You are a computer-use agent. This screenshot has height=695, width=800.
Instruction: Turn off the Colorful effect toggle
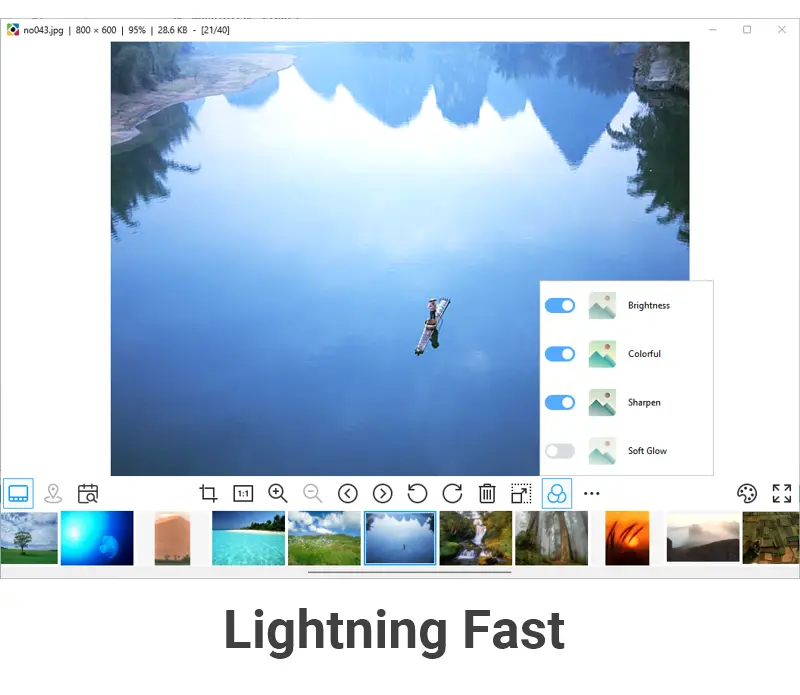coord(560,354)
